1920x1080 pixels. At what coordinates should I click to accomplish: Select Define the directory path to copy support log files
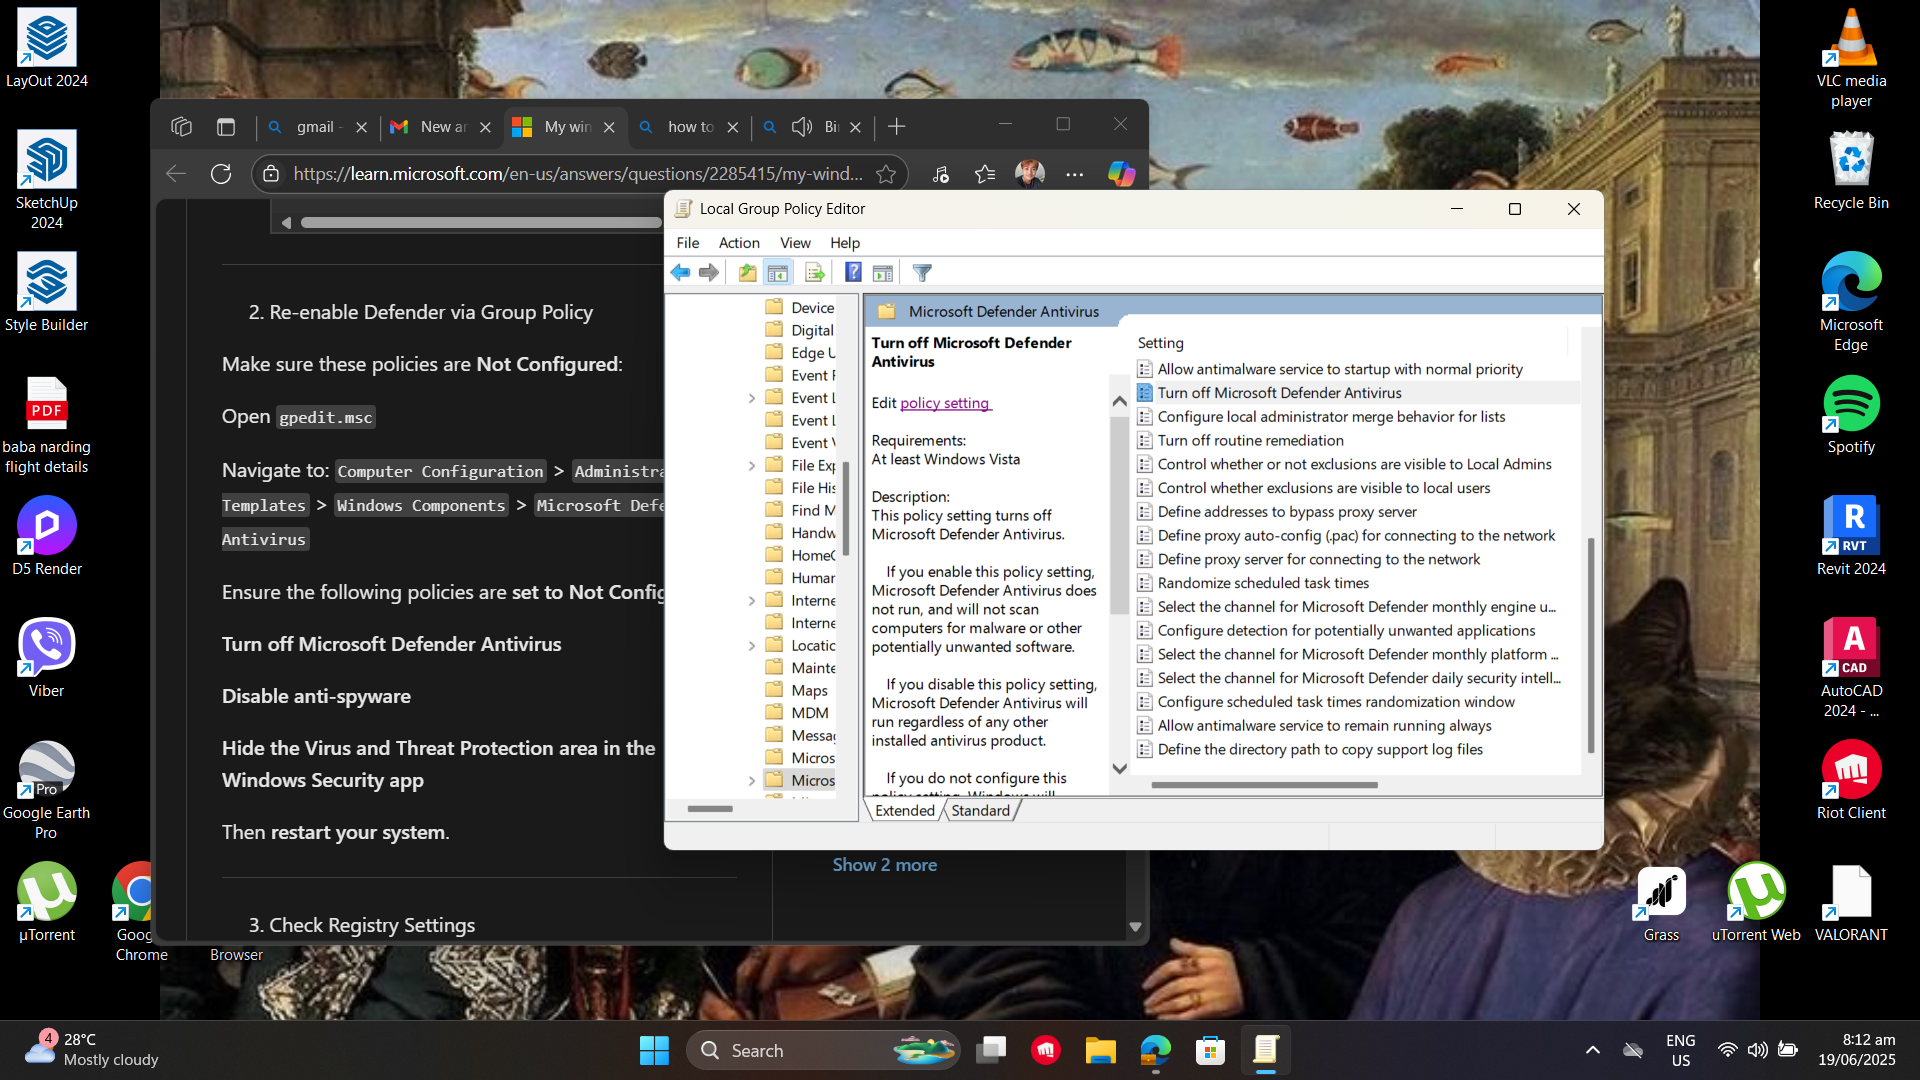1320,749
